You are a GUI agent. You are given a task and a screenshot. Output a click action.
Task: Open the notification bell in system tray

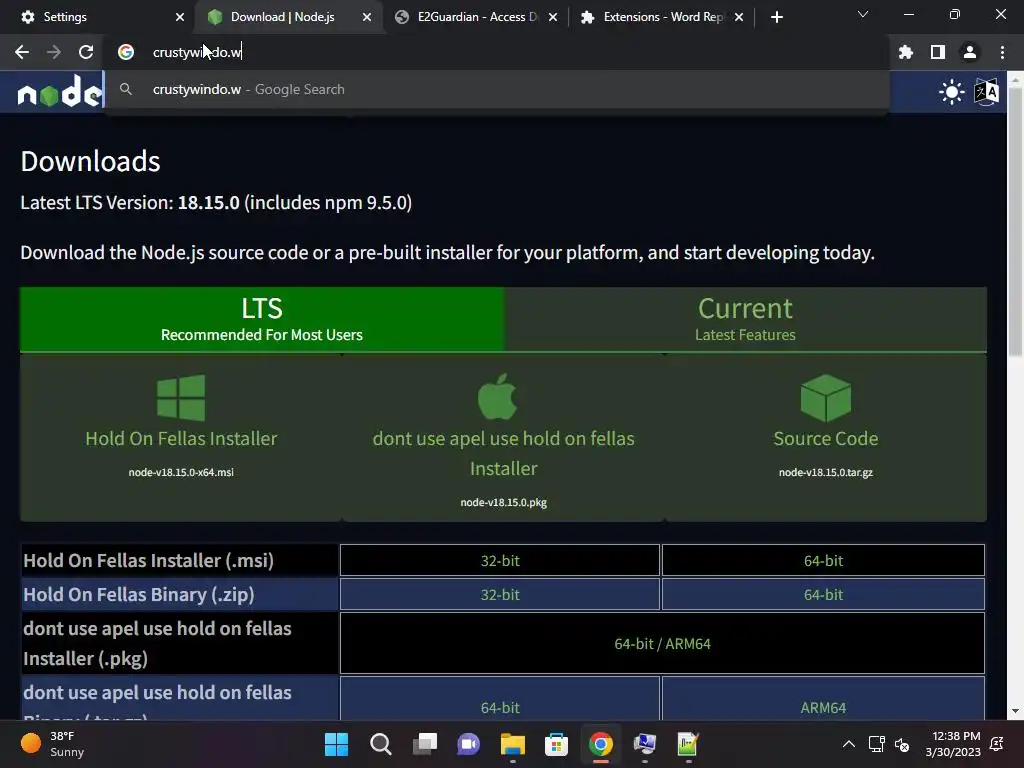tap(997, 744)
